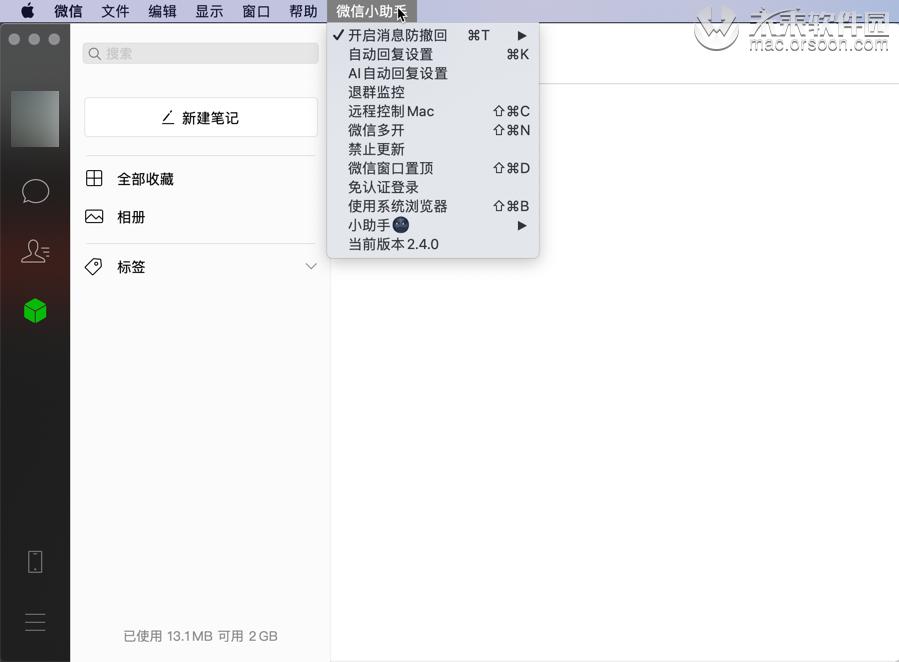The image size is (899, 662).
Task: Click the avatar icon next to 小助手
Action: pos(400,225)
